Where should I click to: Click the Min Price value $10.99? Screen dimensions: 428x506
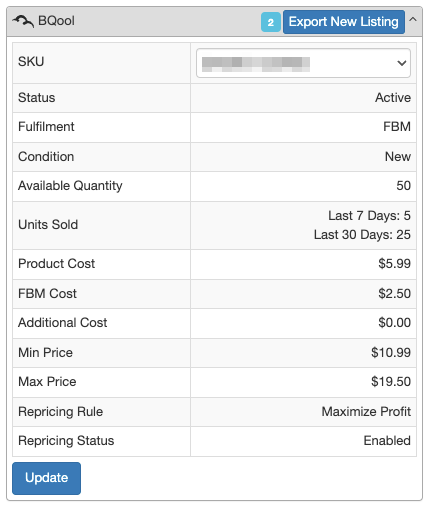point(391,353)
